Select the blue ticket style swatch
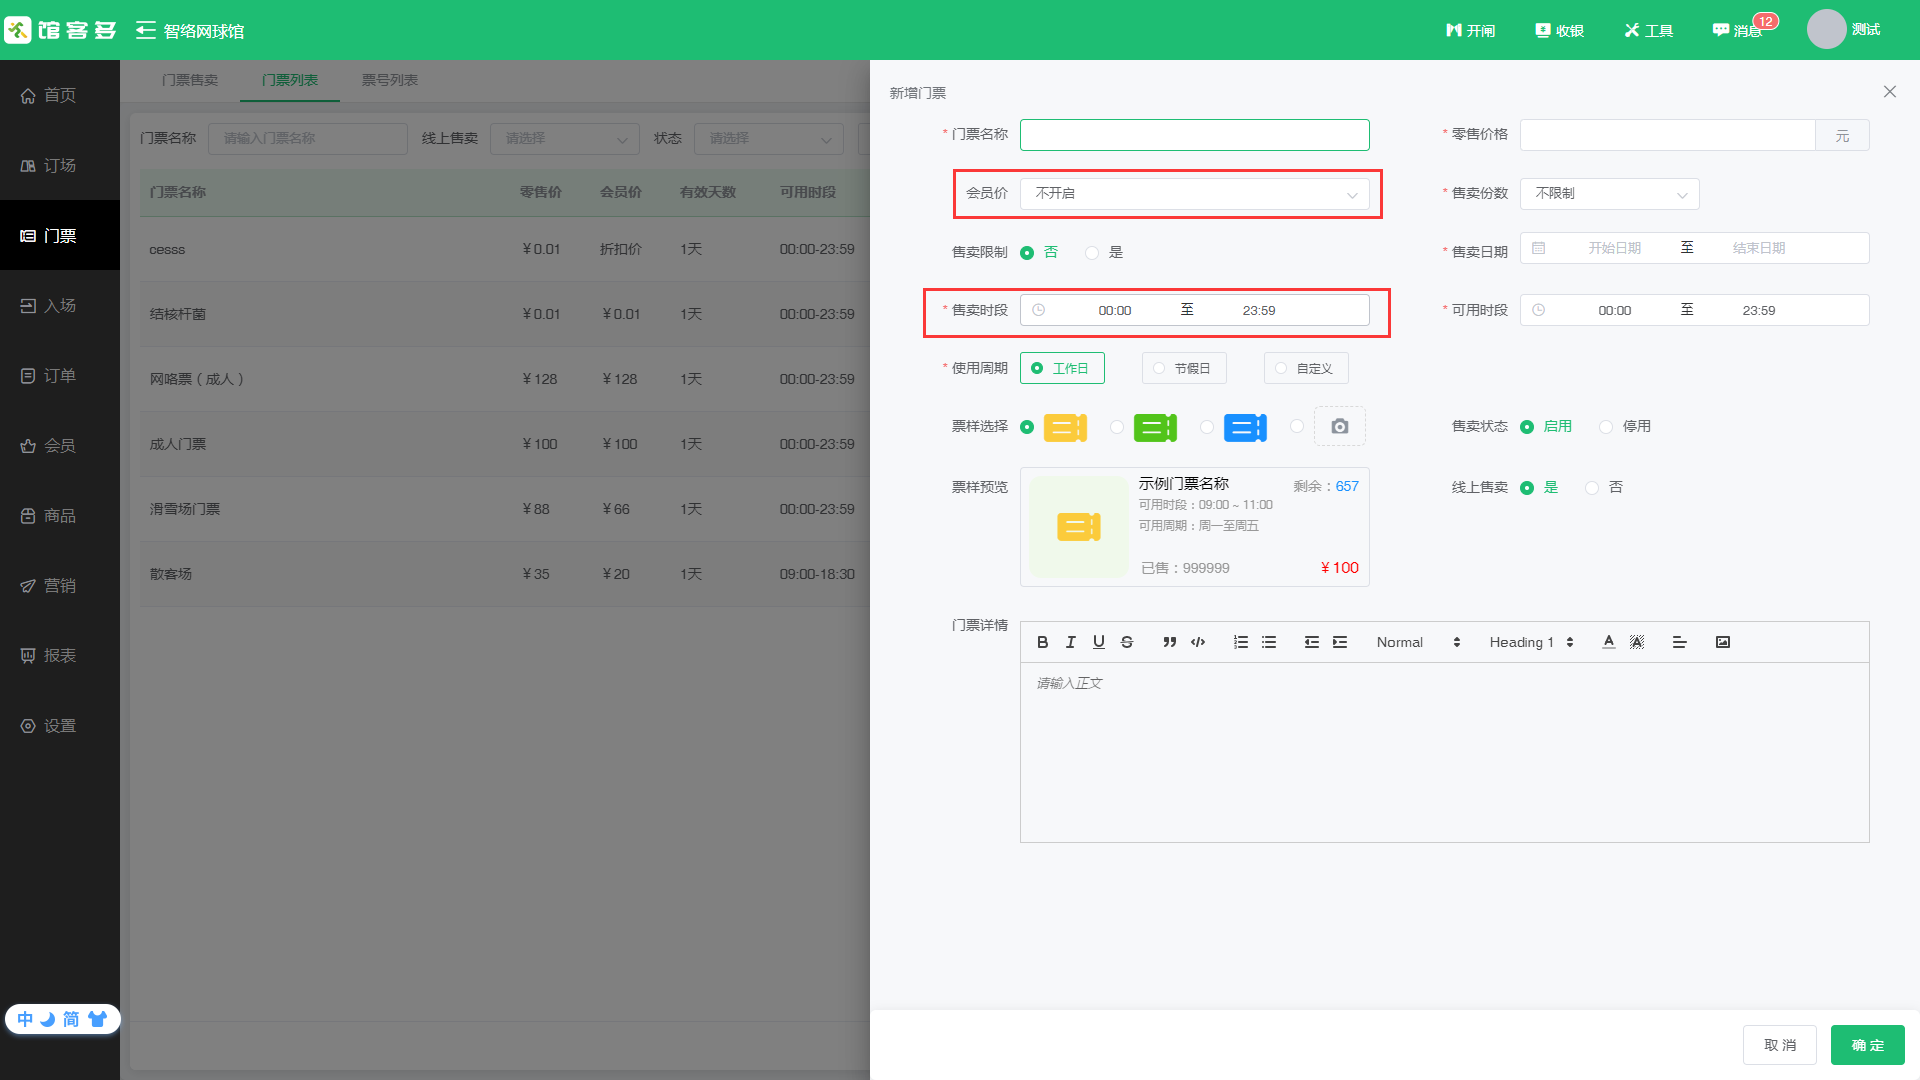 pos(1244,428)
